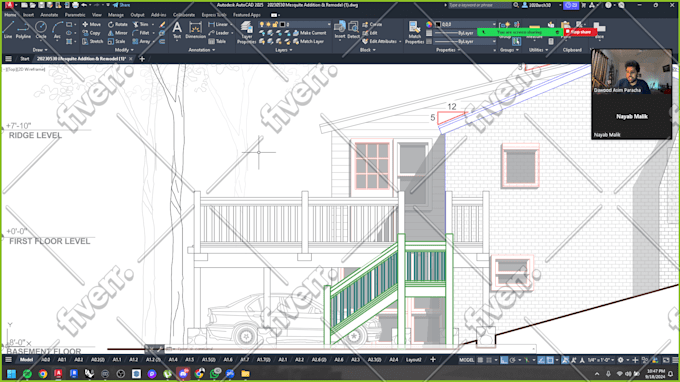The width and height of the screenshot is (680, 382).
Task: Click the Erase tool icon
Action: point(162,25)
